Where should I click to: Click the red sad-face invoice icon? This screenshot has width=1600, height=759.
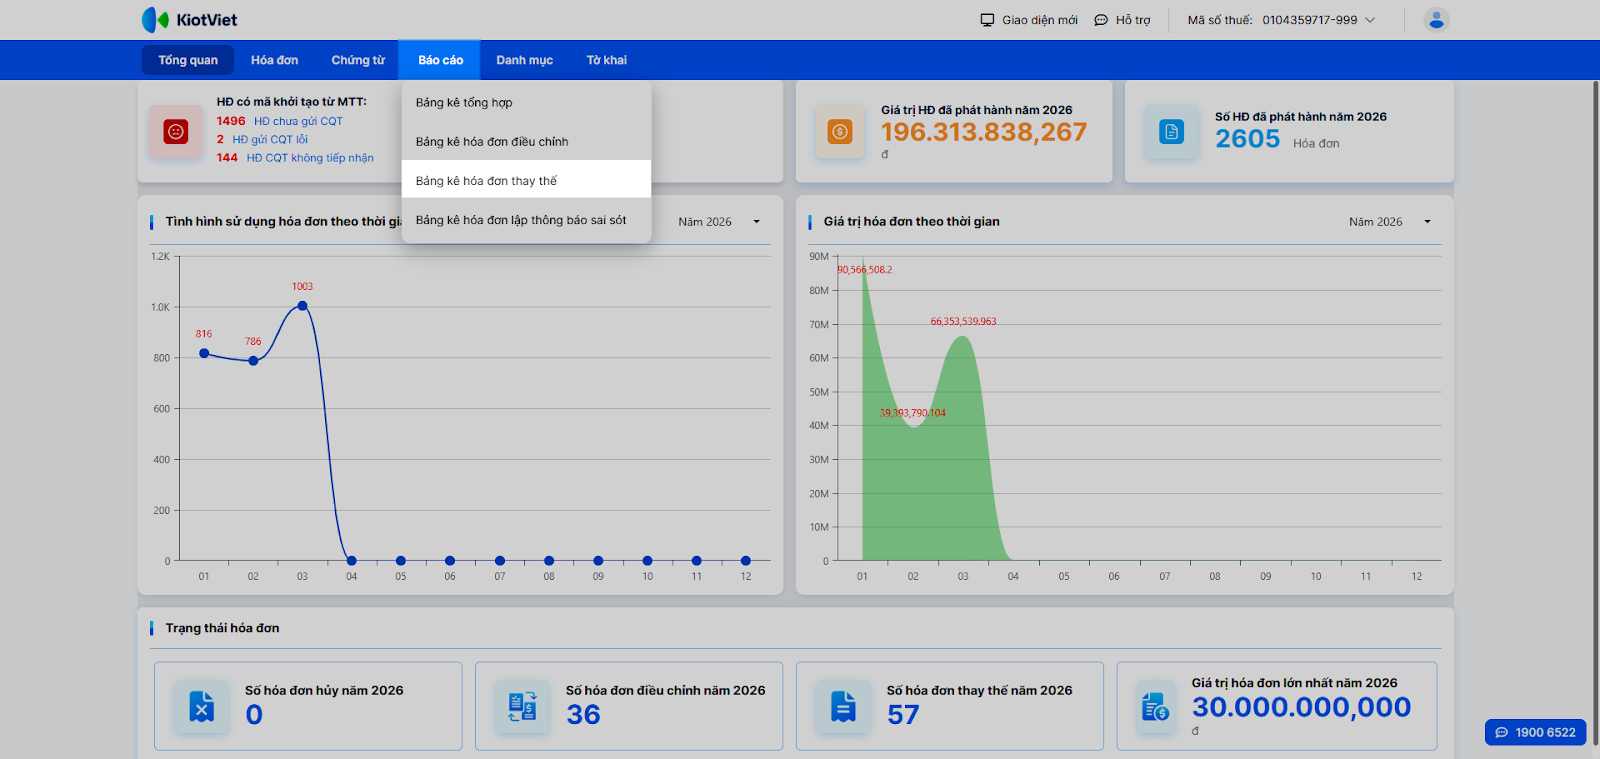click(176, 132)
